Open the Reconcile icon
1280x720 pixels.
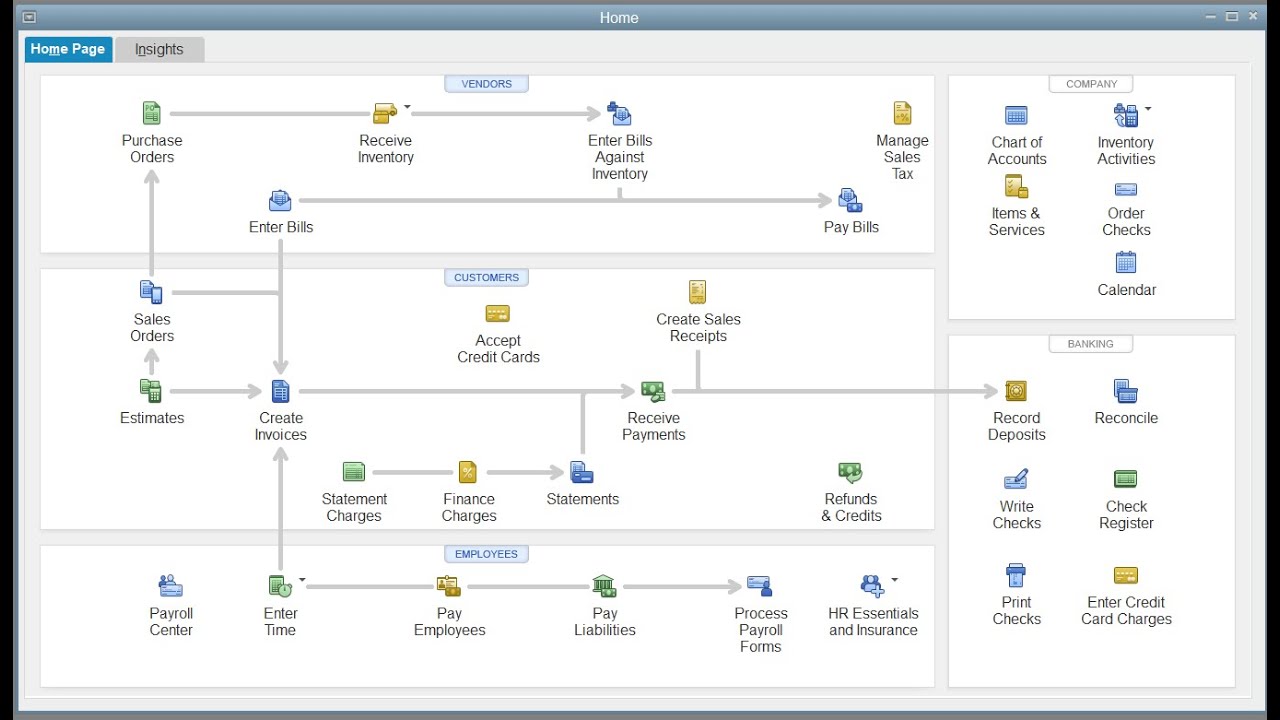[1126, 391]
